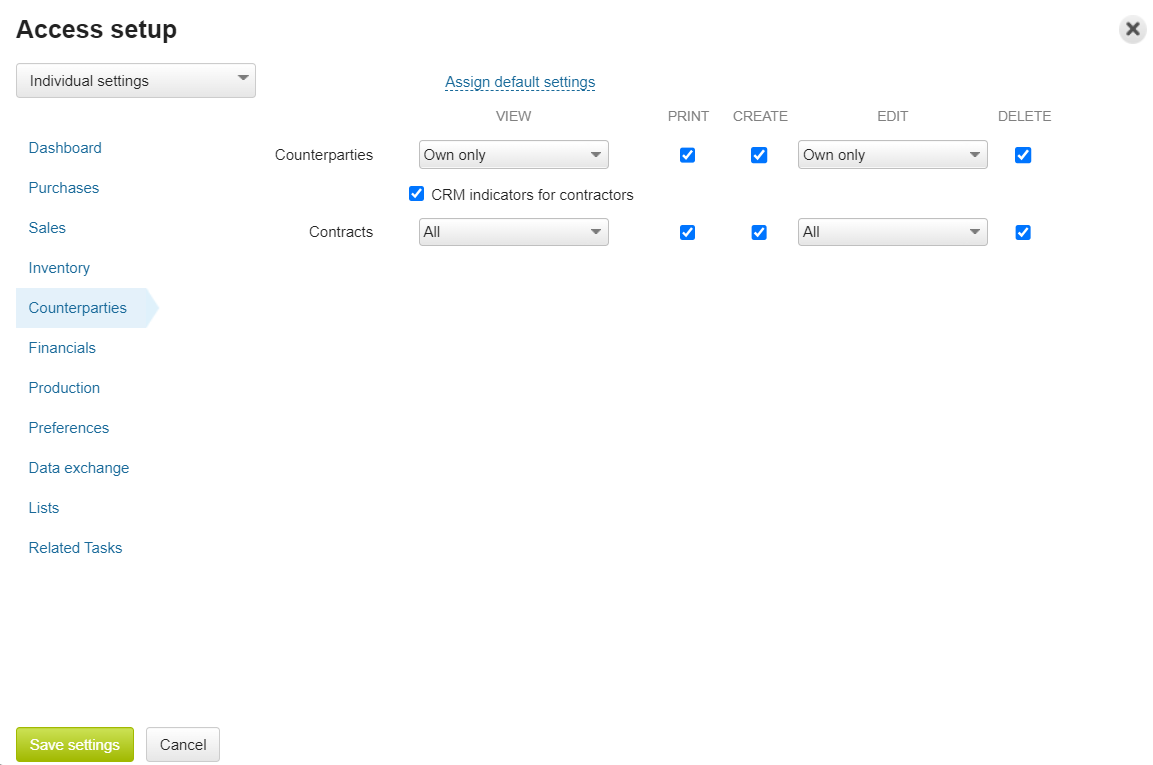
Task: Open Lists section
Action: coord(43,508)
